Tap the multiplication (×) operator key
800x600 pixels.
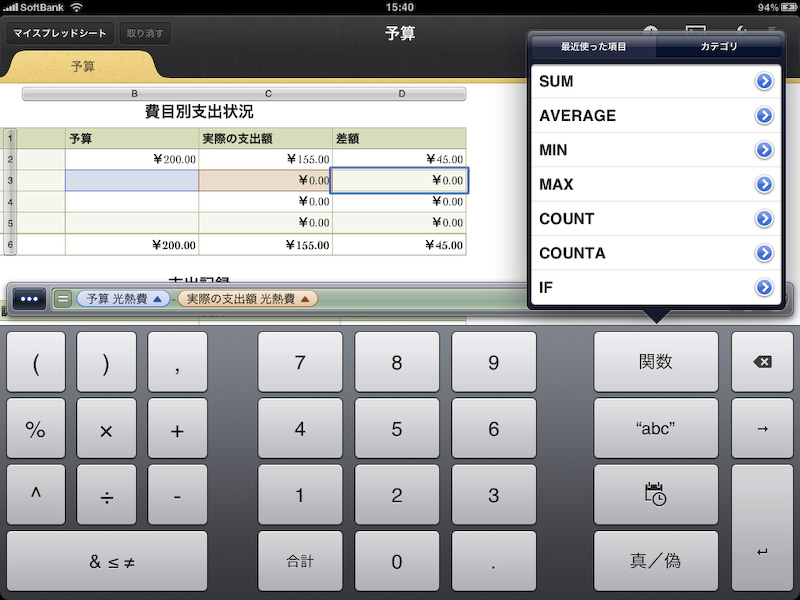click(x=107, y=428)
